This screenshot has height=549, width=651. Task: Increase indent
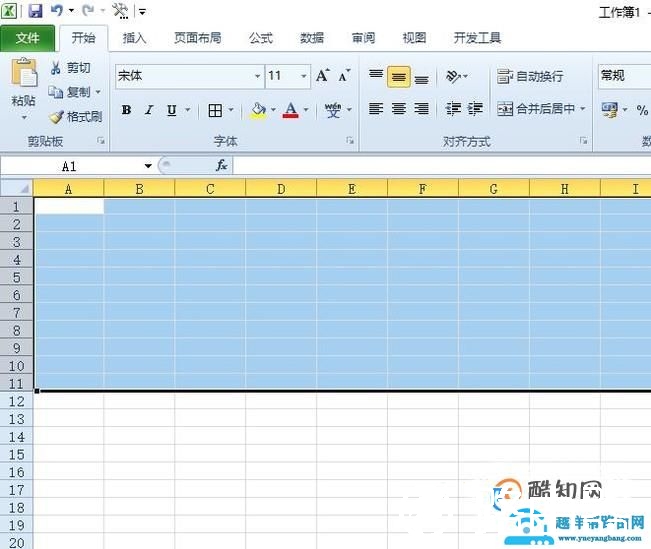[475, 109]
